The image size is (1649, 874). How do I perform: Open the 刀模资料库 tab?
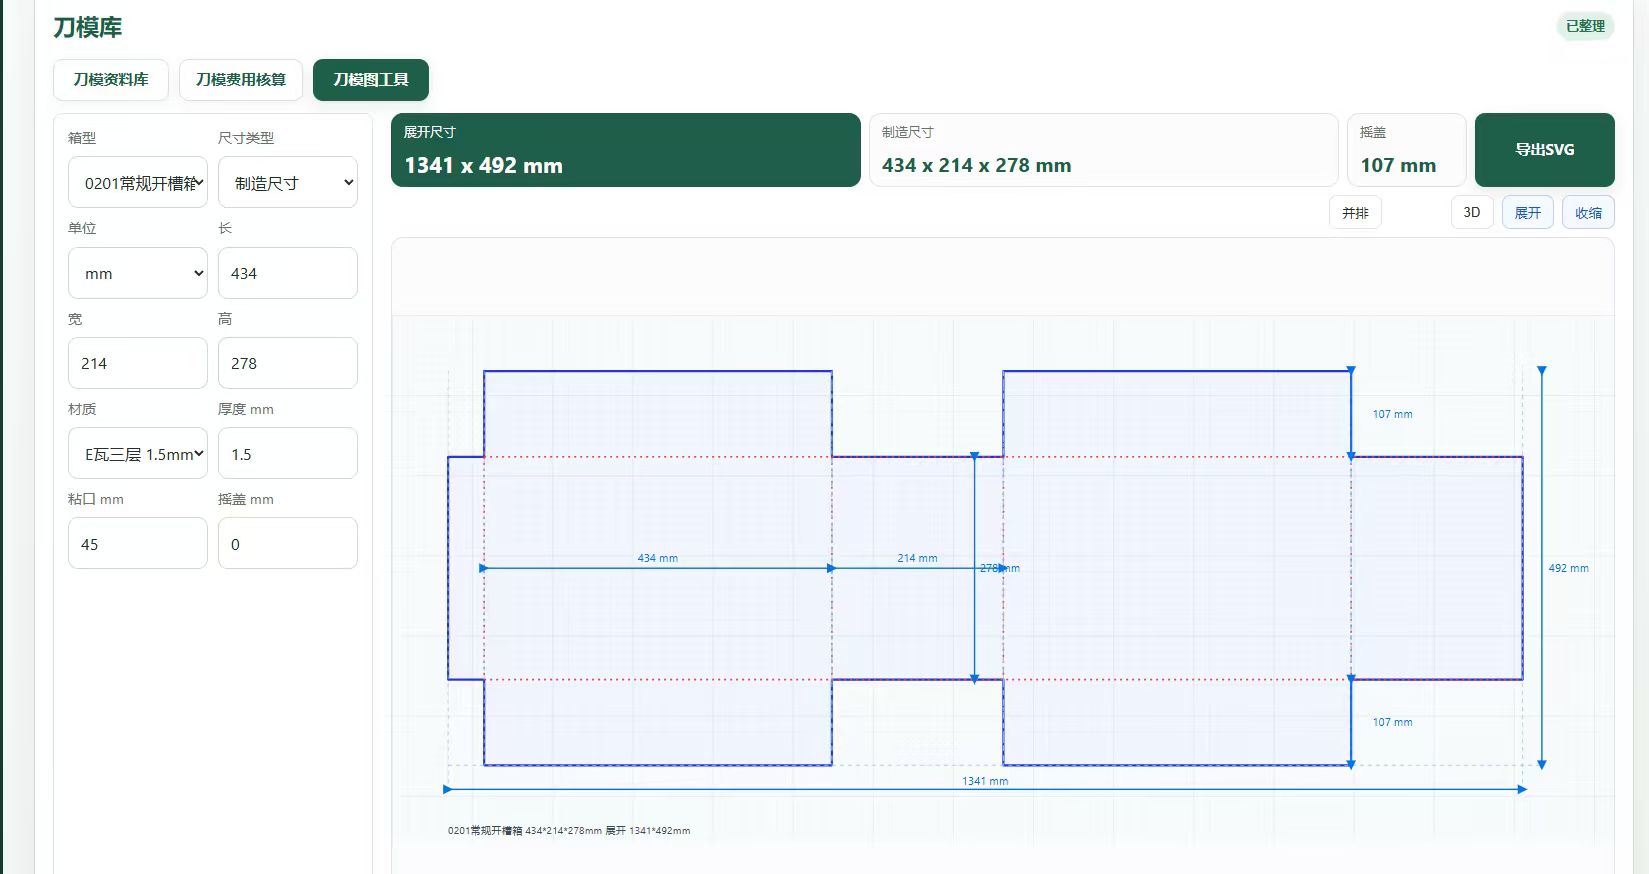click(x=111, y=80)
